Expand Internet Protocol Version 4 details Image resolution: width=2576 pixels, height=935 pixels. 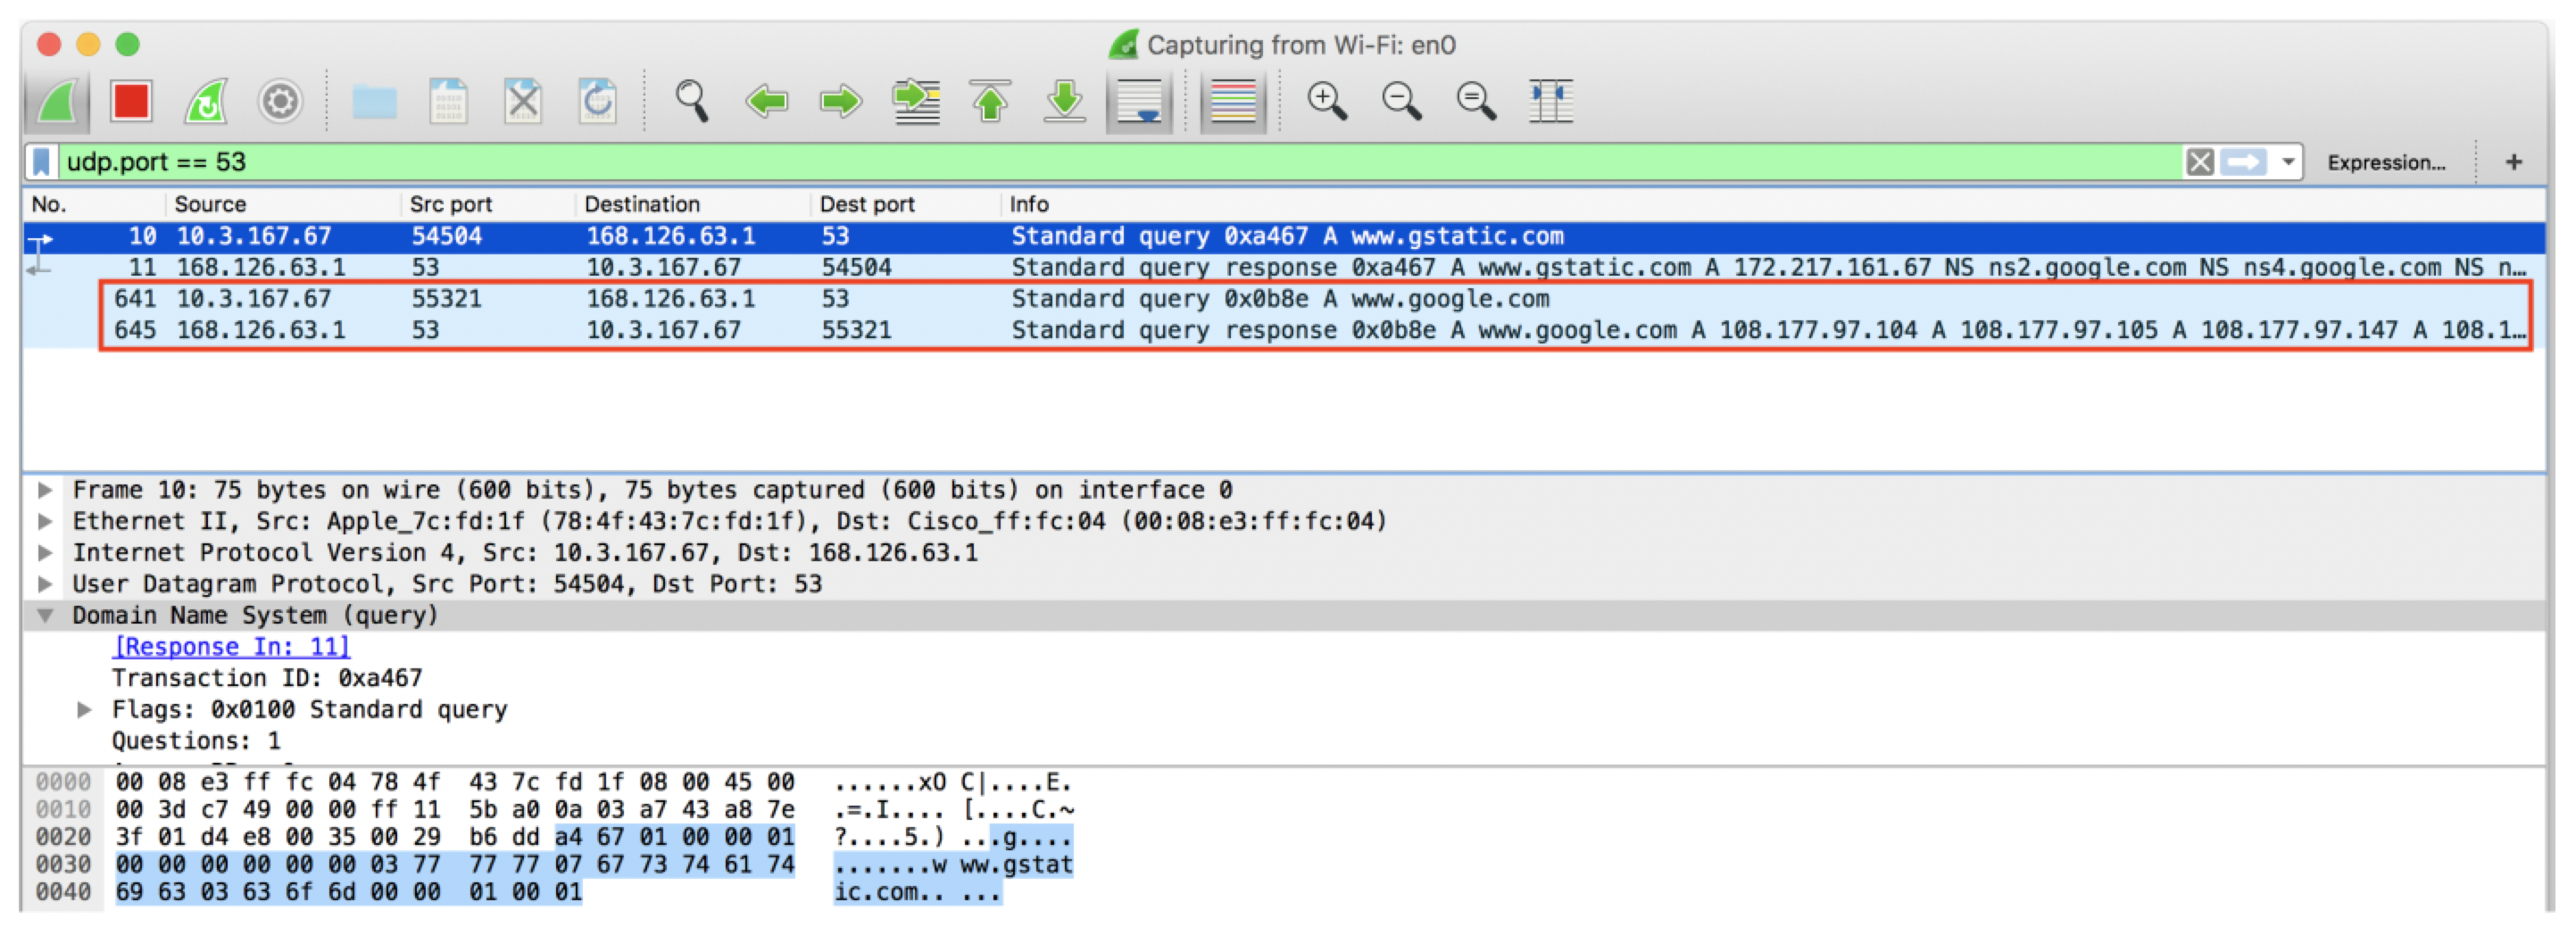click(45, 553)
